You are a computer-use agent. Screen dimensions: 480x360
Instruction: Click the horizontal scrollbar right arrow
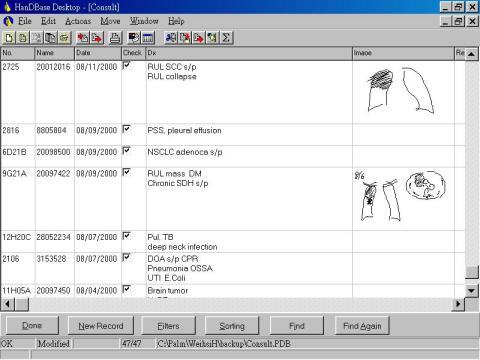[x=458, y=304]
